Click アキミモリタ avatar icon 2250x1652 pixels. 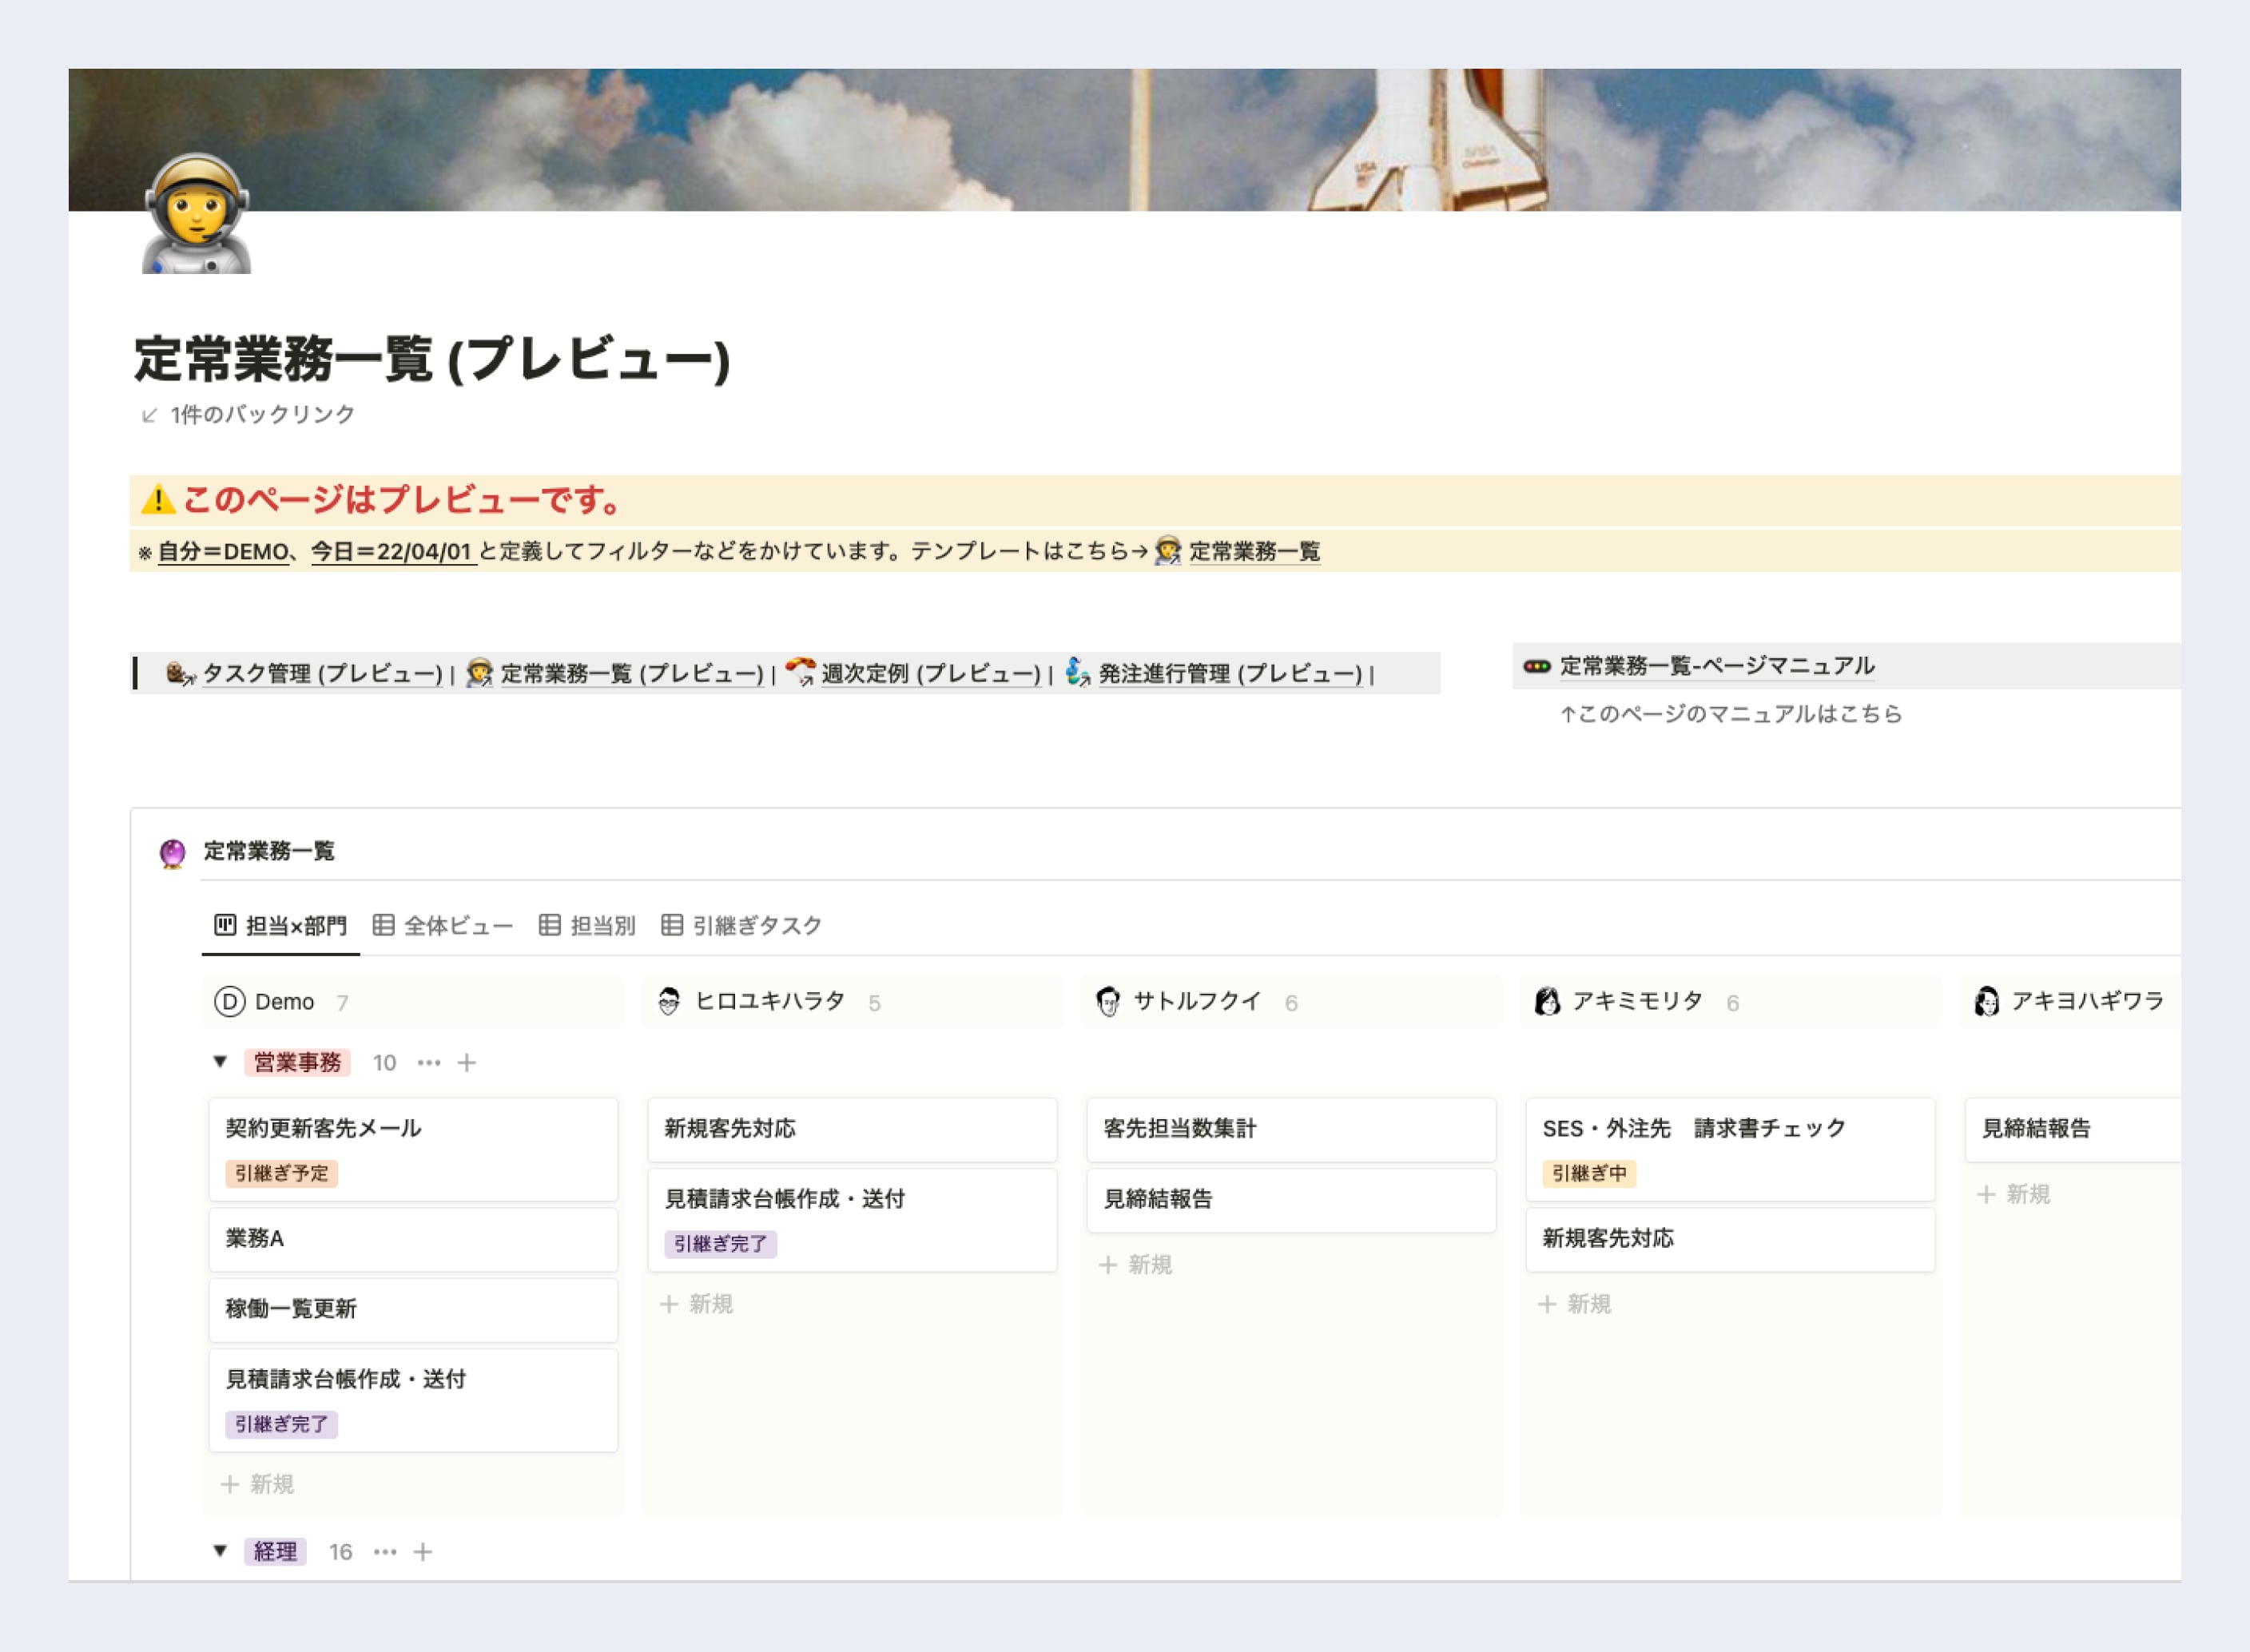point(1547,1001)
